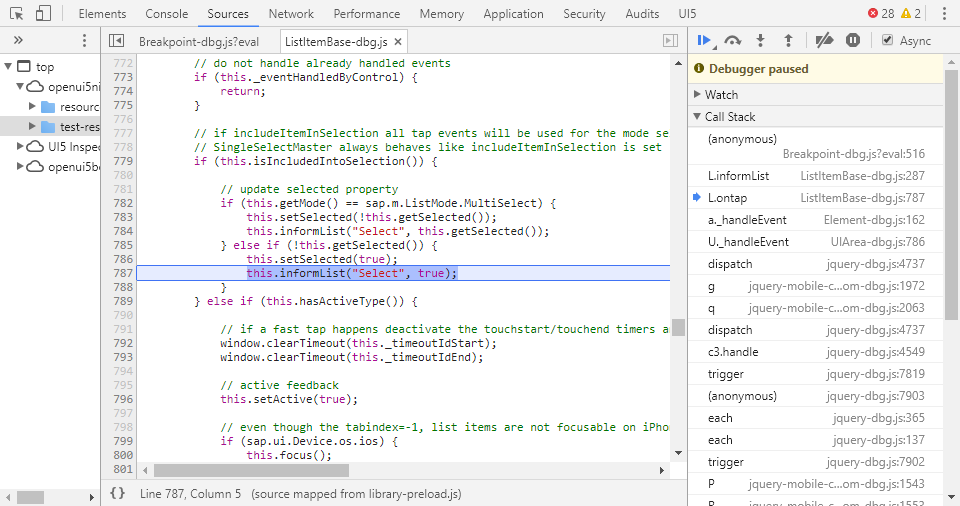This screenshot has width=960, height=506.
Task: Switch to the Application panel
Action: (x=513, y=13)
